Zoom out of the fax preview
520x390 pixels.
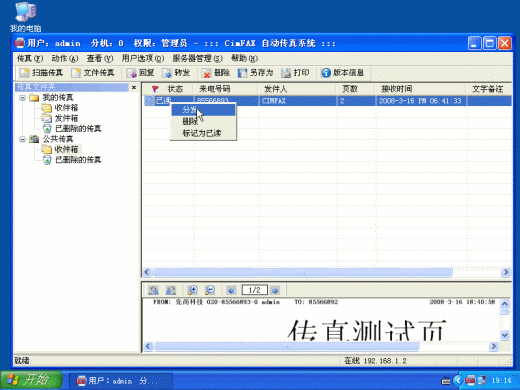tap(210, 290)
